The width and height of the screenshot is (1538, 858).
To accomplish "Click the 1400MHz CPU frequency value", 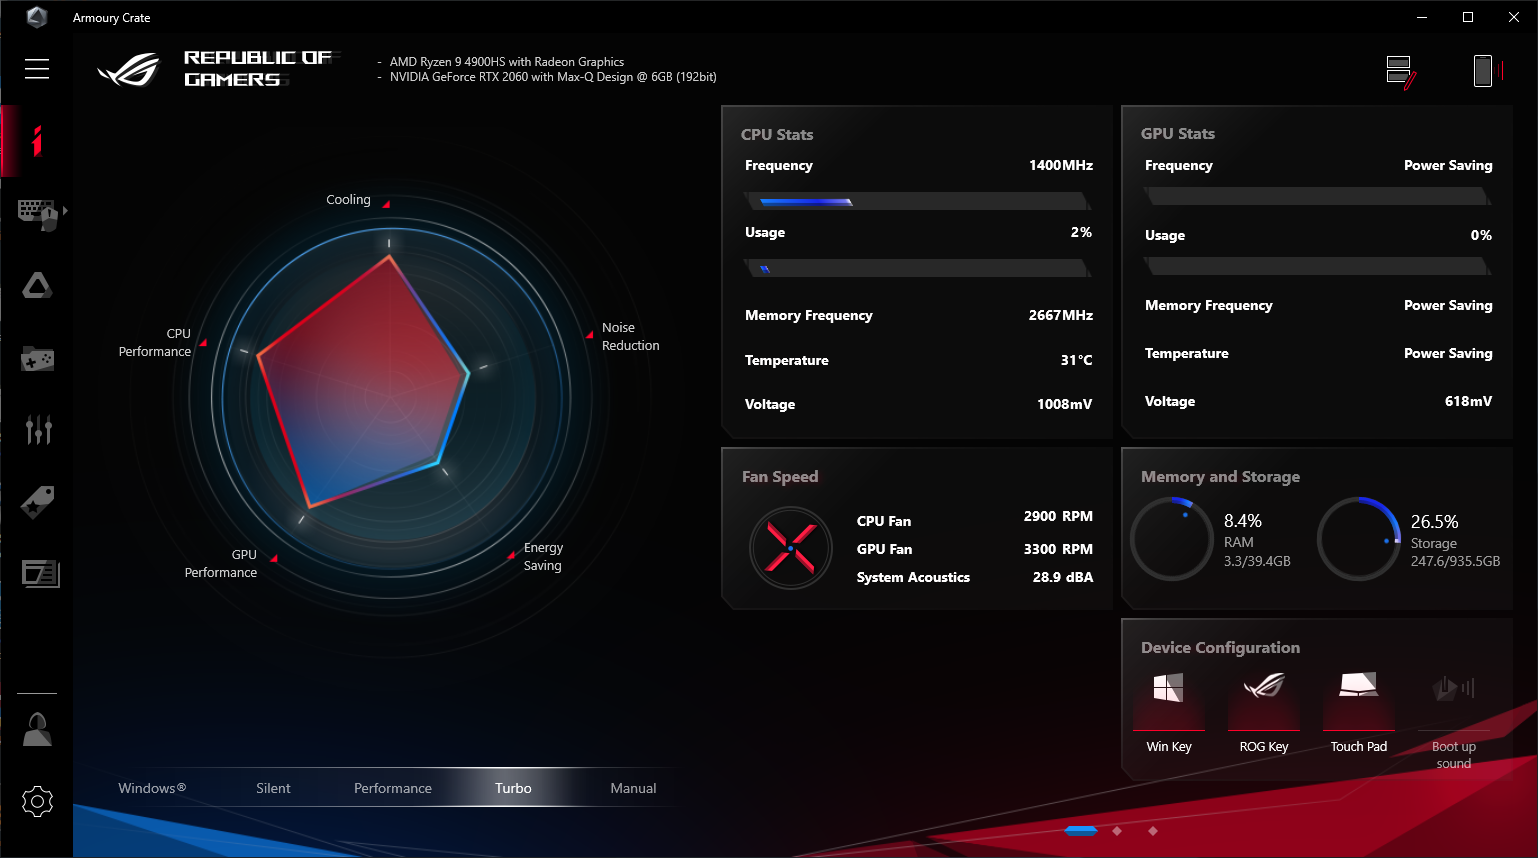I will pos(1061,165).
